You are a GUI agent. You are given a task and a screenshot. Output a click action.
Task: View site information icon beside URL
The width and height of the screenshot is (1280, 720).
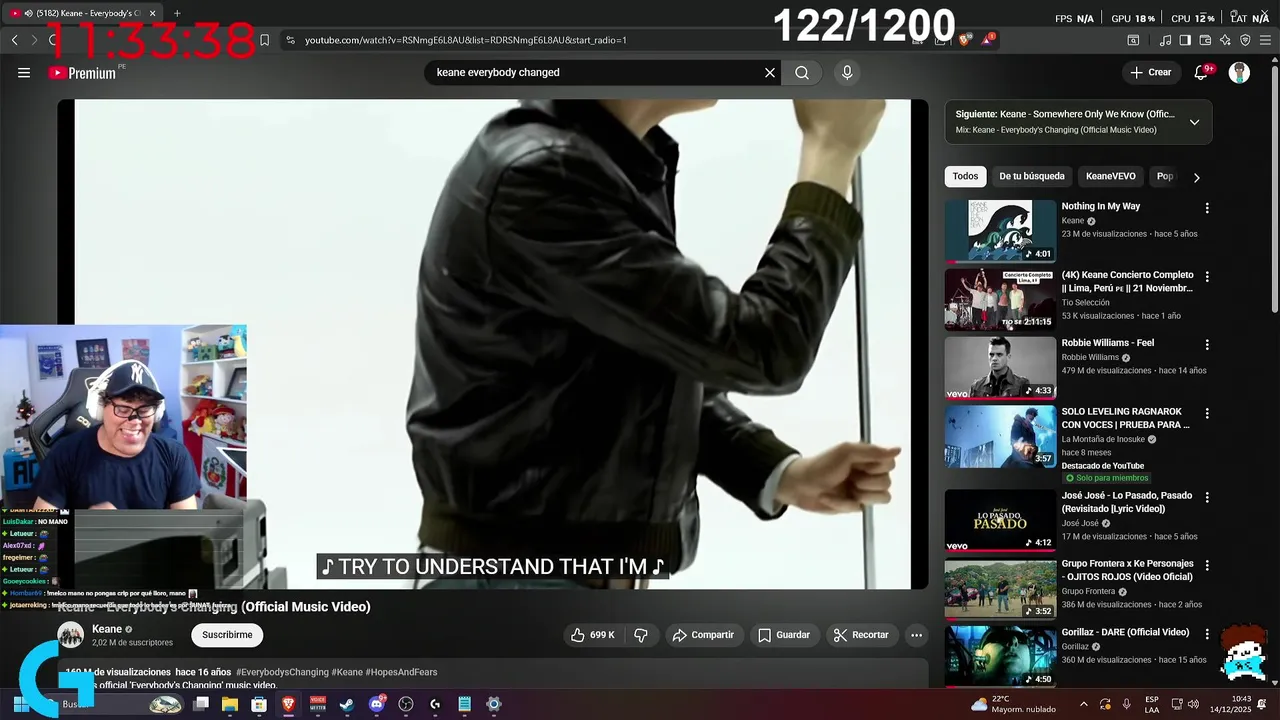pos(290,40)
